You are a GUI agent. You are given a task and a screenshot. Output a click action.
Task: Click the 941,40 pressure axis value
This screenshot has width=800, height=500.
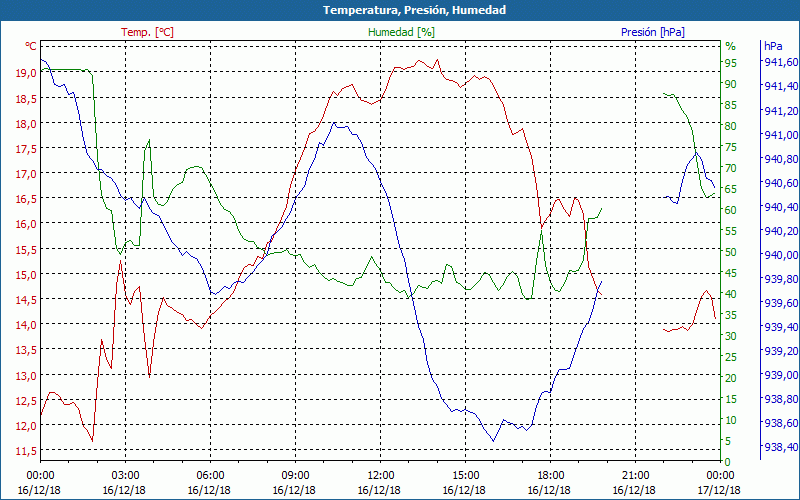(780, 86)
